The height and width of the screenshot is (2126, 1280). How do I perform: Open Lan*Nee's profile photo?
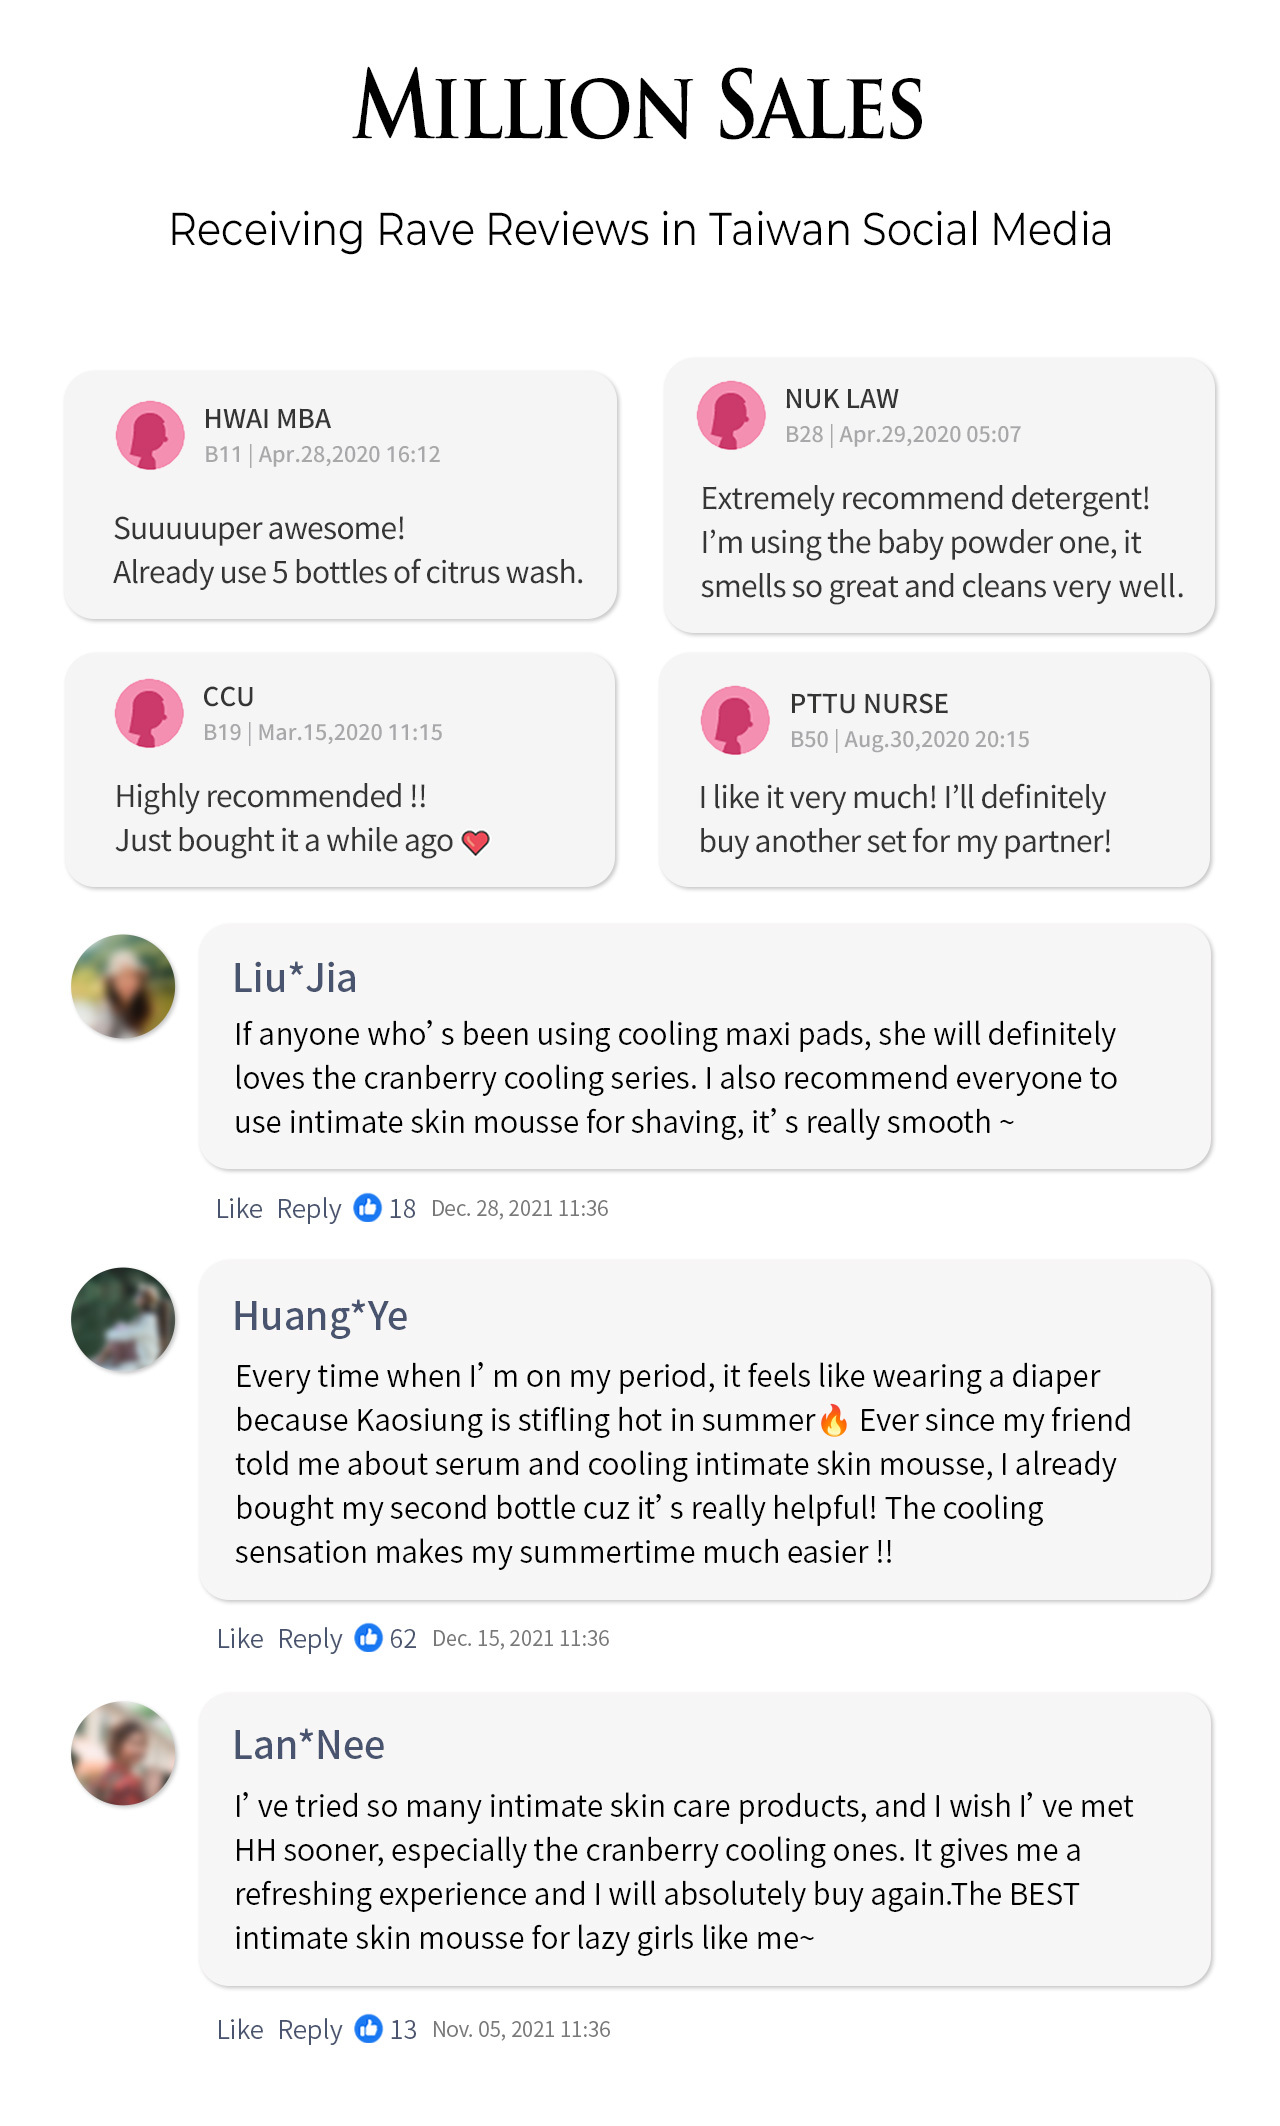(x=123, y=1753)
